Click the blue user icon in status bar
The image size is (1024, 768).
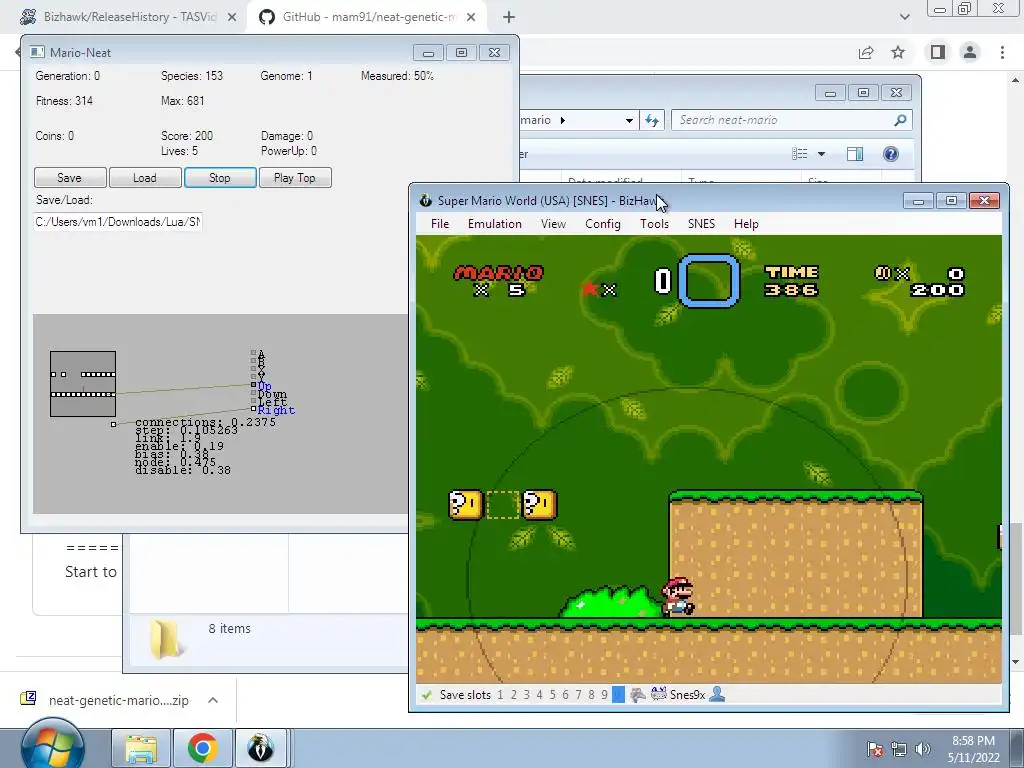coord(717,694)
